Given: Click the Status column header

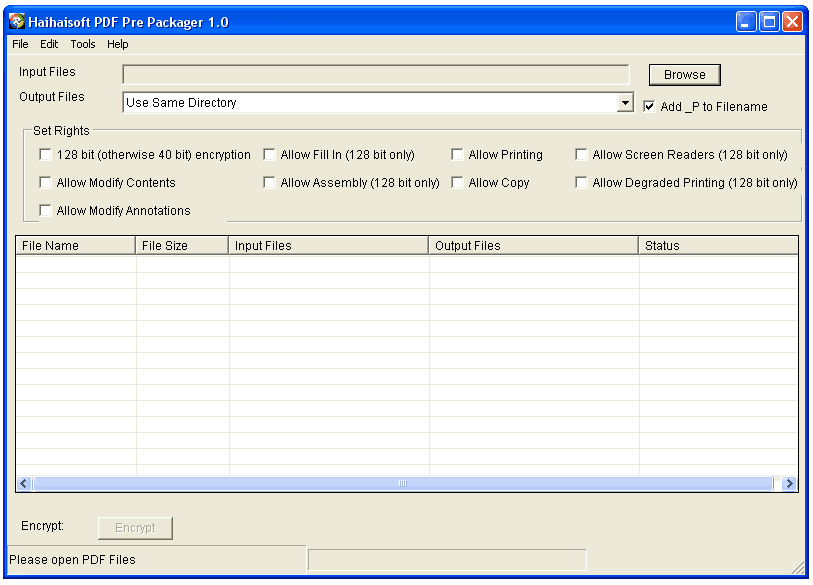Looking at the screenshot, I should click(718, 245).
